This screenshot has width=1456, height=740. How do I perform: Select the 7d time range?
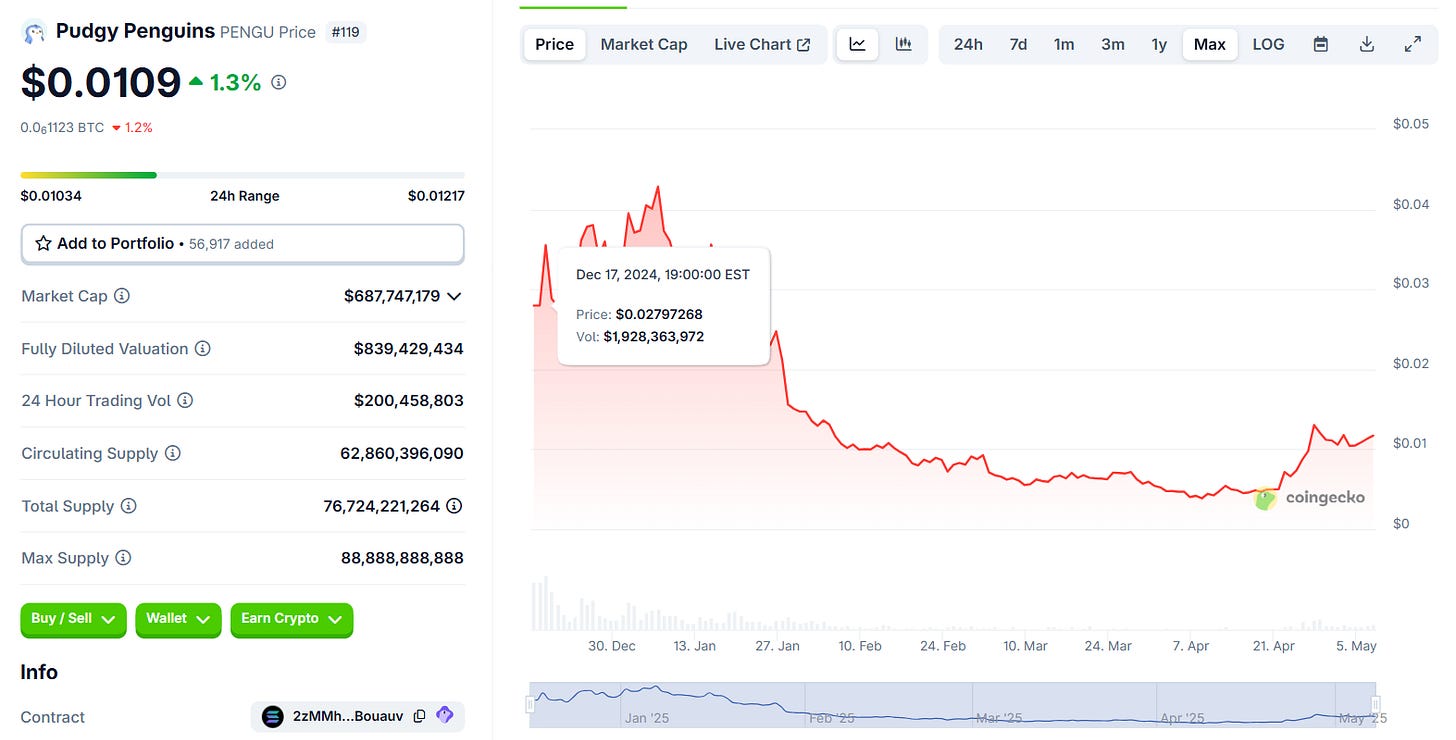(x=1018, y=44)
